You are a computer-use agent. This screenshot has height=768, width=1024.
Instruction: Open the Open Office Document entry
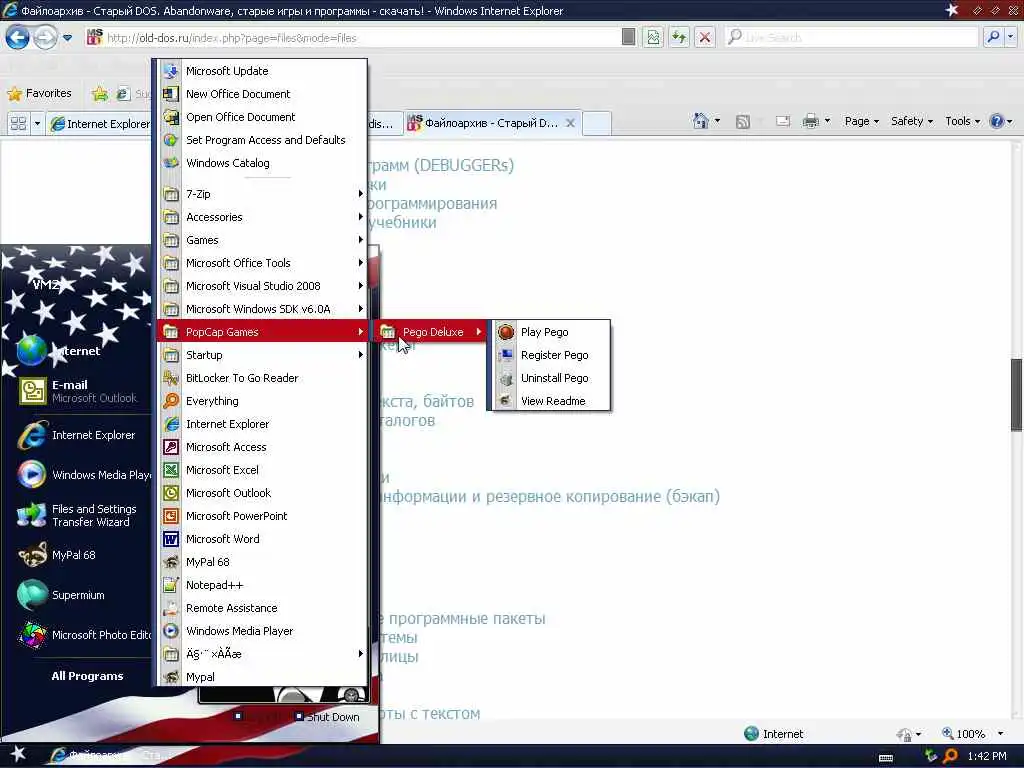tap(263, 117)
